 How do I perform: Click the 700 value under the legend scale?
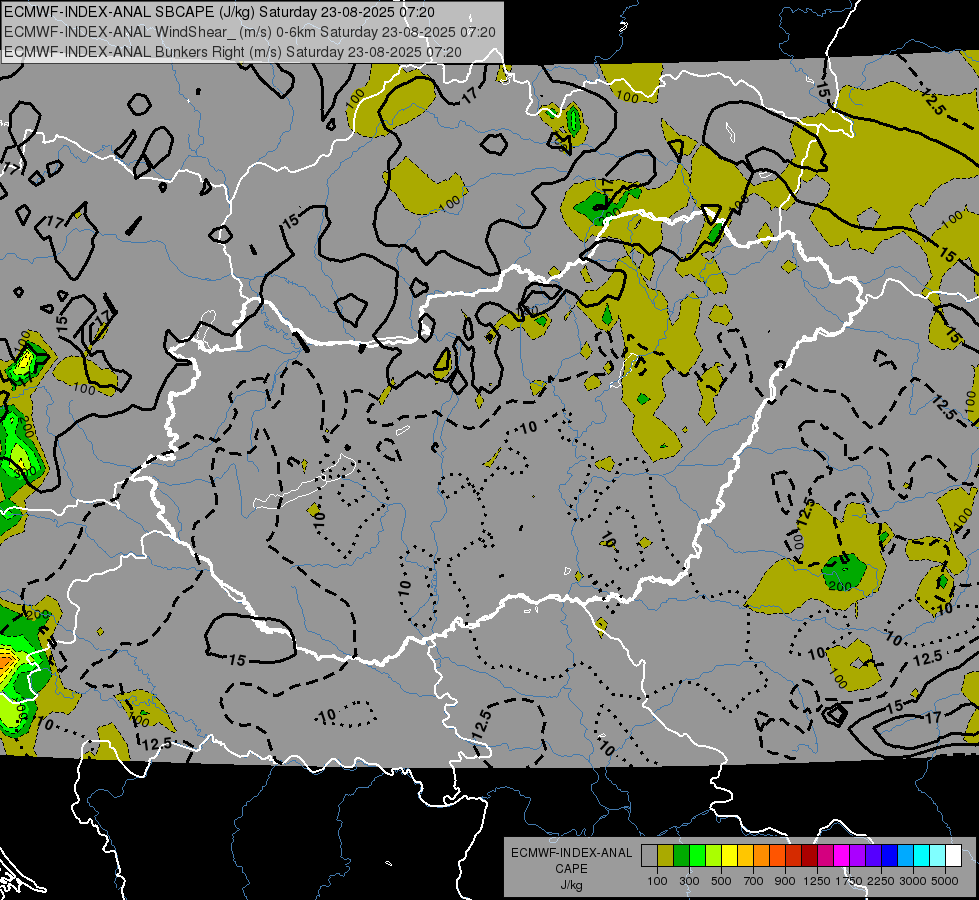click(754, 881)
